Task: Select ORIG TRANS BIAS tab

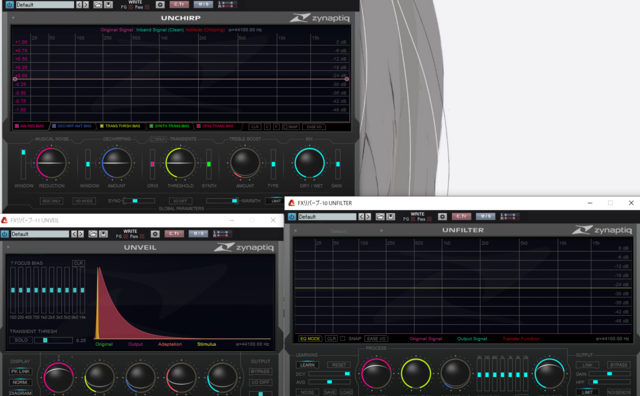Action: (217, 126)
